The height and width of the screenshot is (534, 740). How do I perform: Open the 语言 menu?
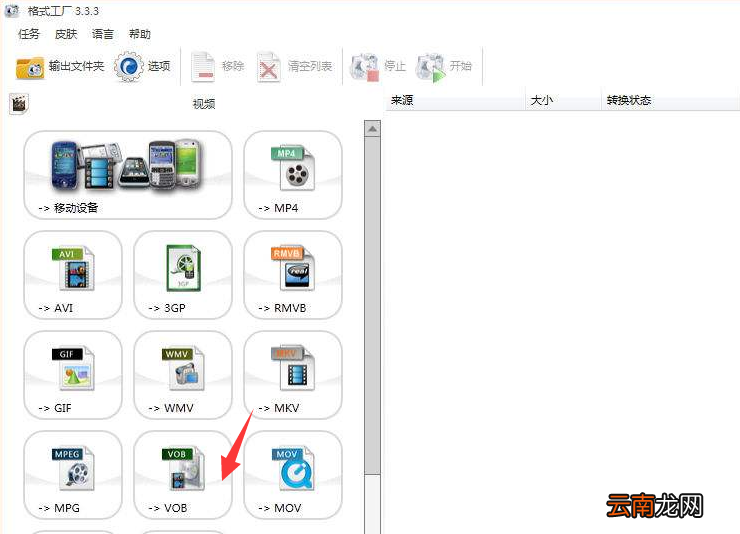(x=103, y=34)
